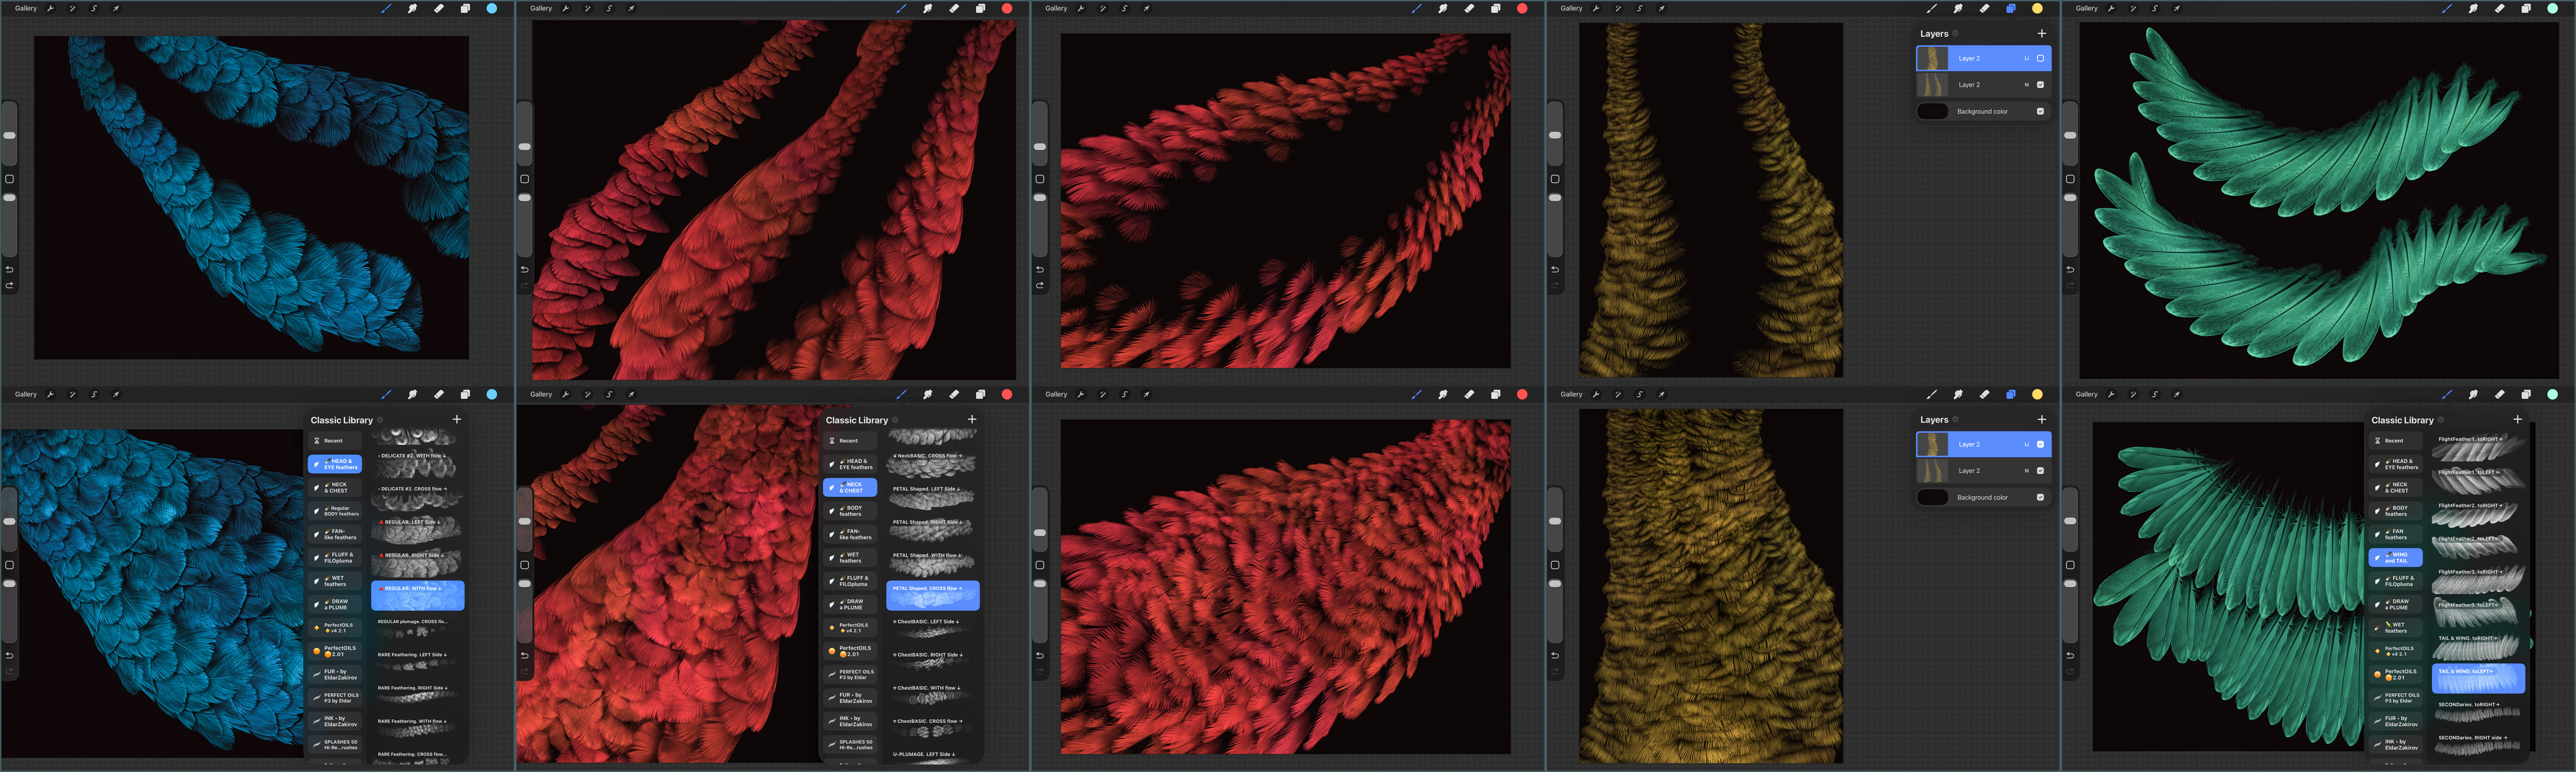Open Recent brushes in blue-feathers library

(x=335, y=440)
